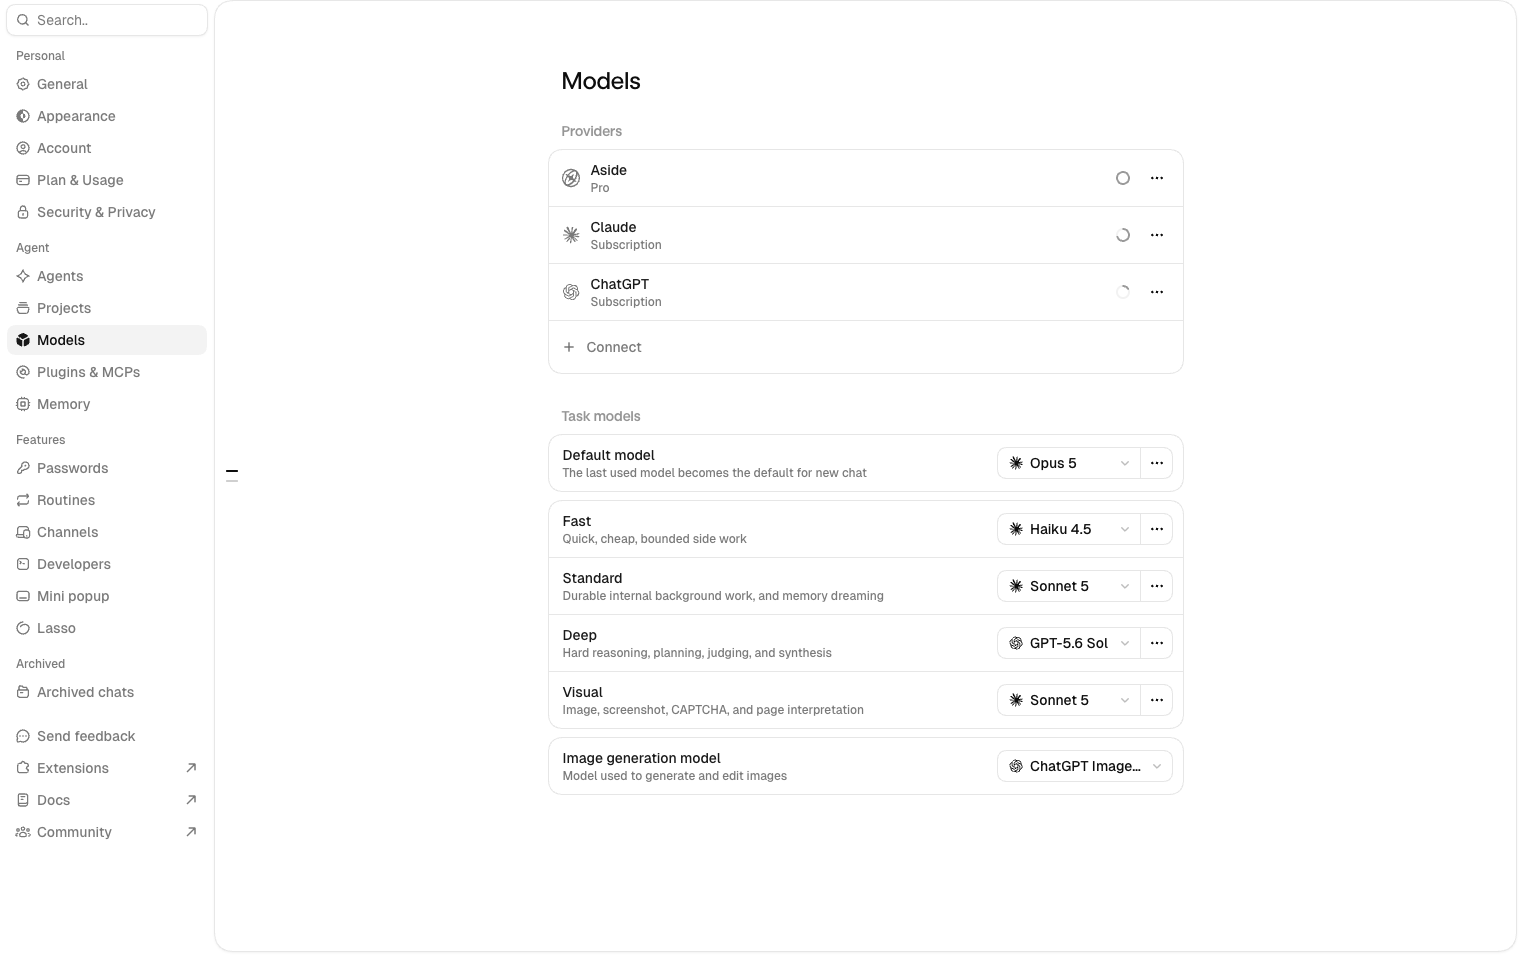Expand the Deep model GPT-5.6 dropdown
This screenshot has width=1523, height=958.
[x=1069, y=643]
